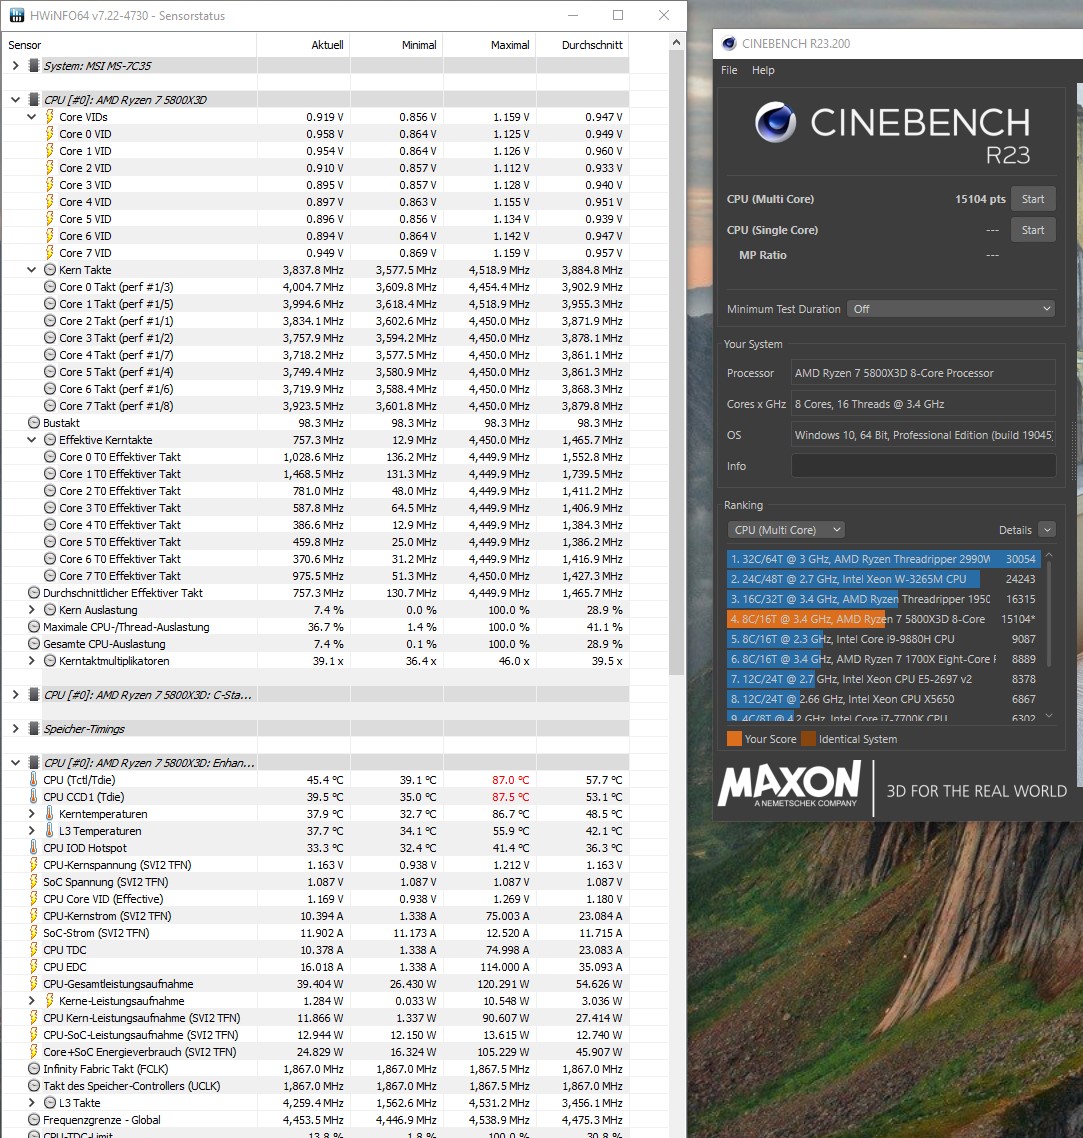This screenshot has width=1083, height=1138.
Task: Expand the Kerne-Leistungsaufnahme row
Action: coord(31,1001)
